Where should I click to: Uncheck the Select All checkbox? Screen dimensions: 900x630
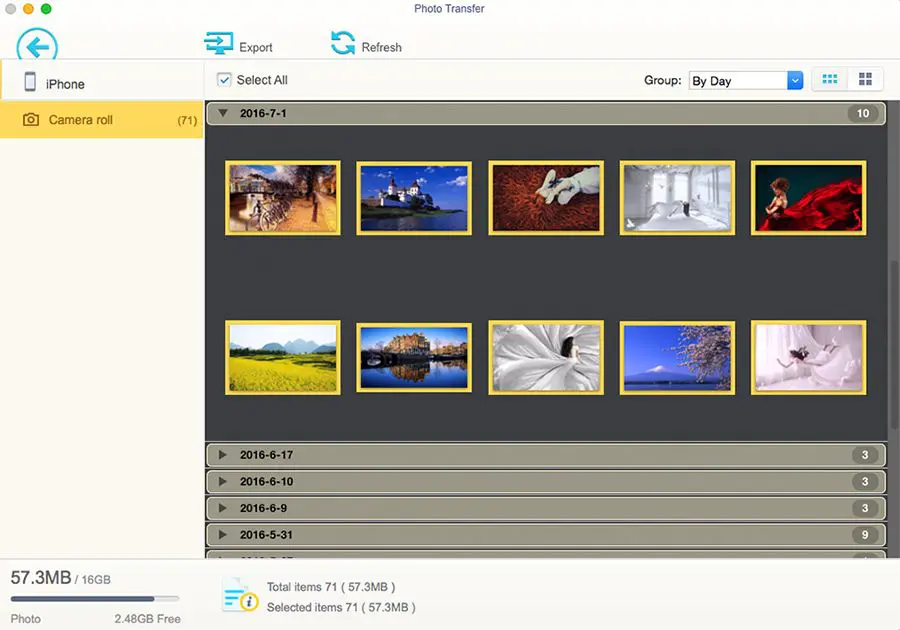(225, 80)
